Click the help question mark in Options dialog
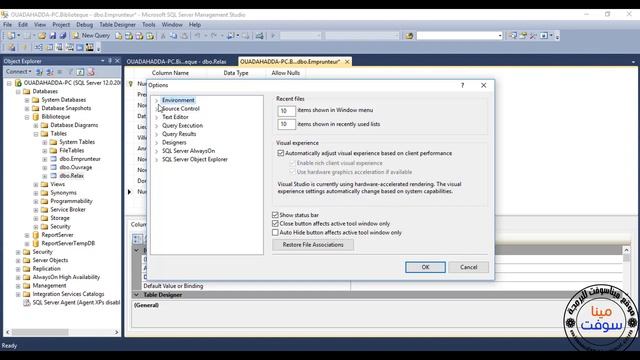The height and width of the screenshot is (360, 640). (x=462, y=85)
